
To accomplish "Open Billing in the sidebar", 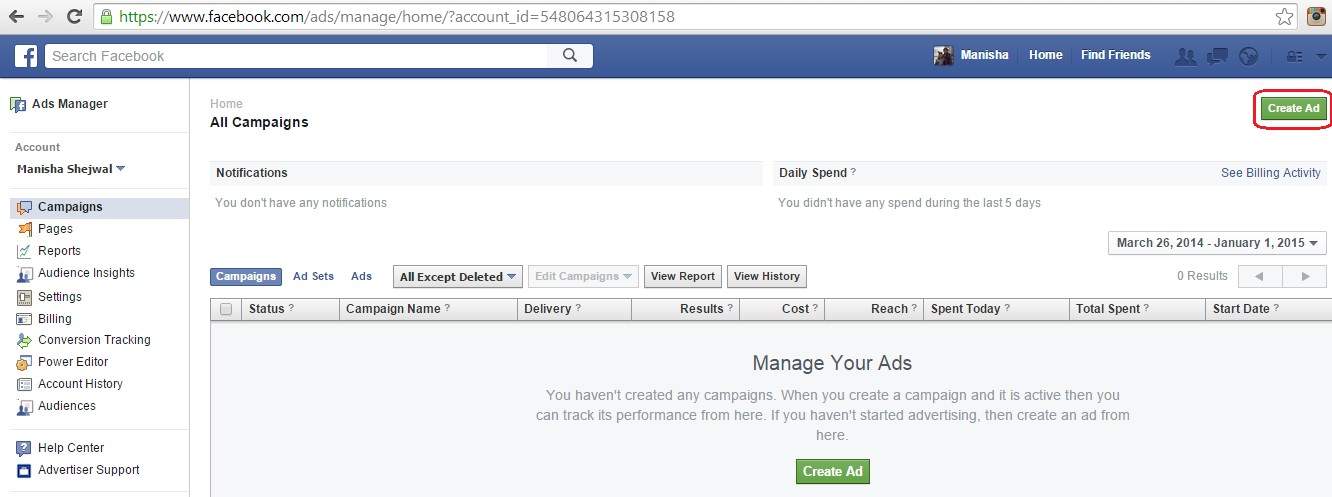I will (x=55, y=319).
